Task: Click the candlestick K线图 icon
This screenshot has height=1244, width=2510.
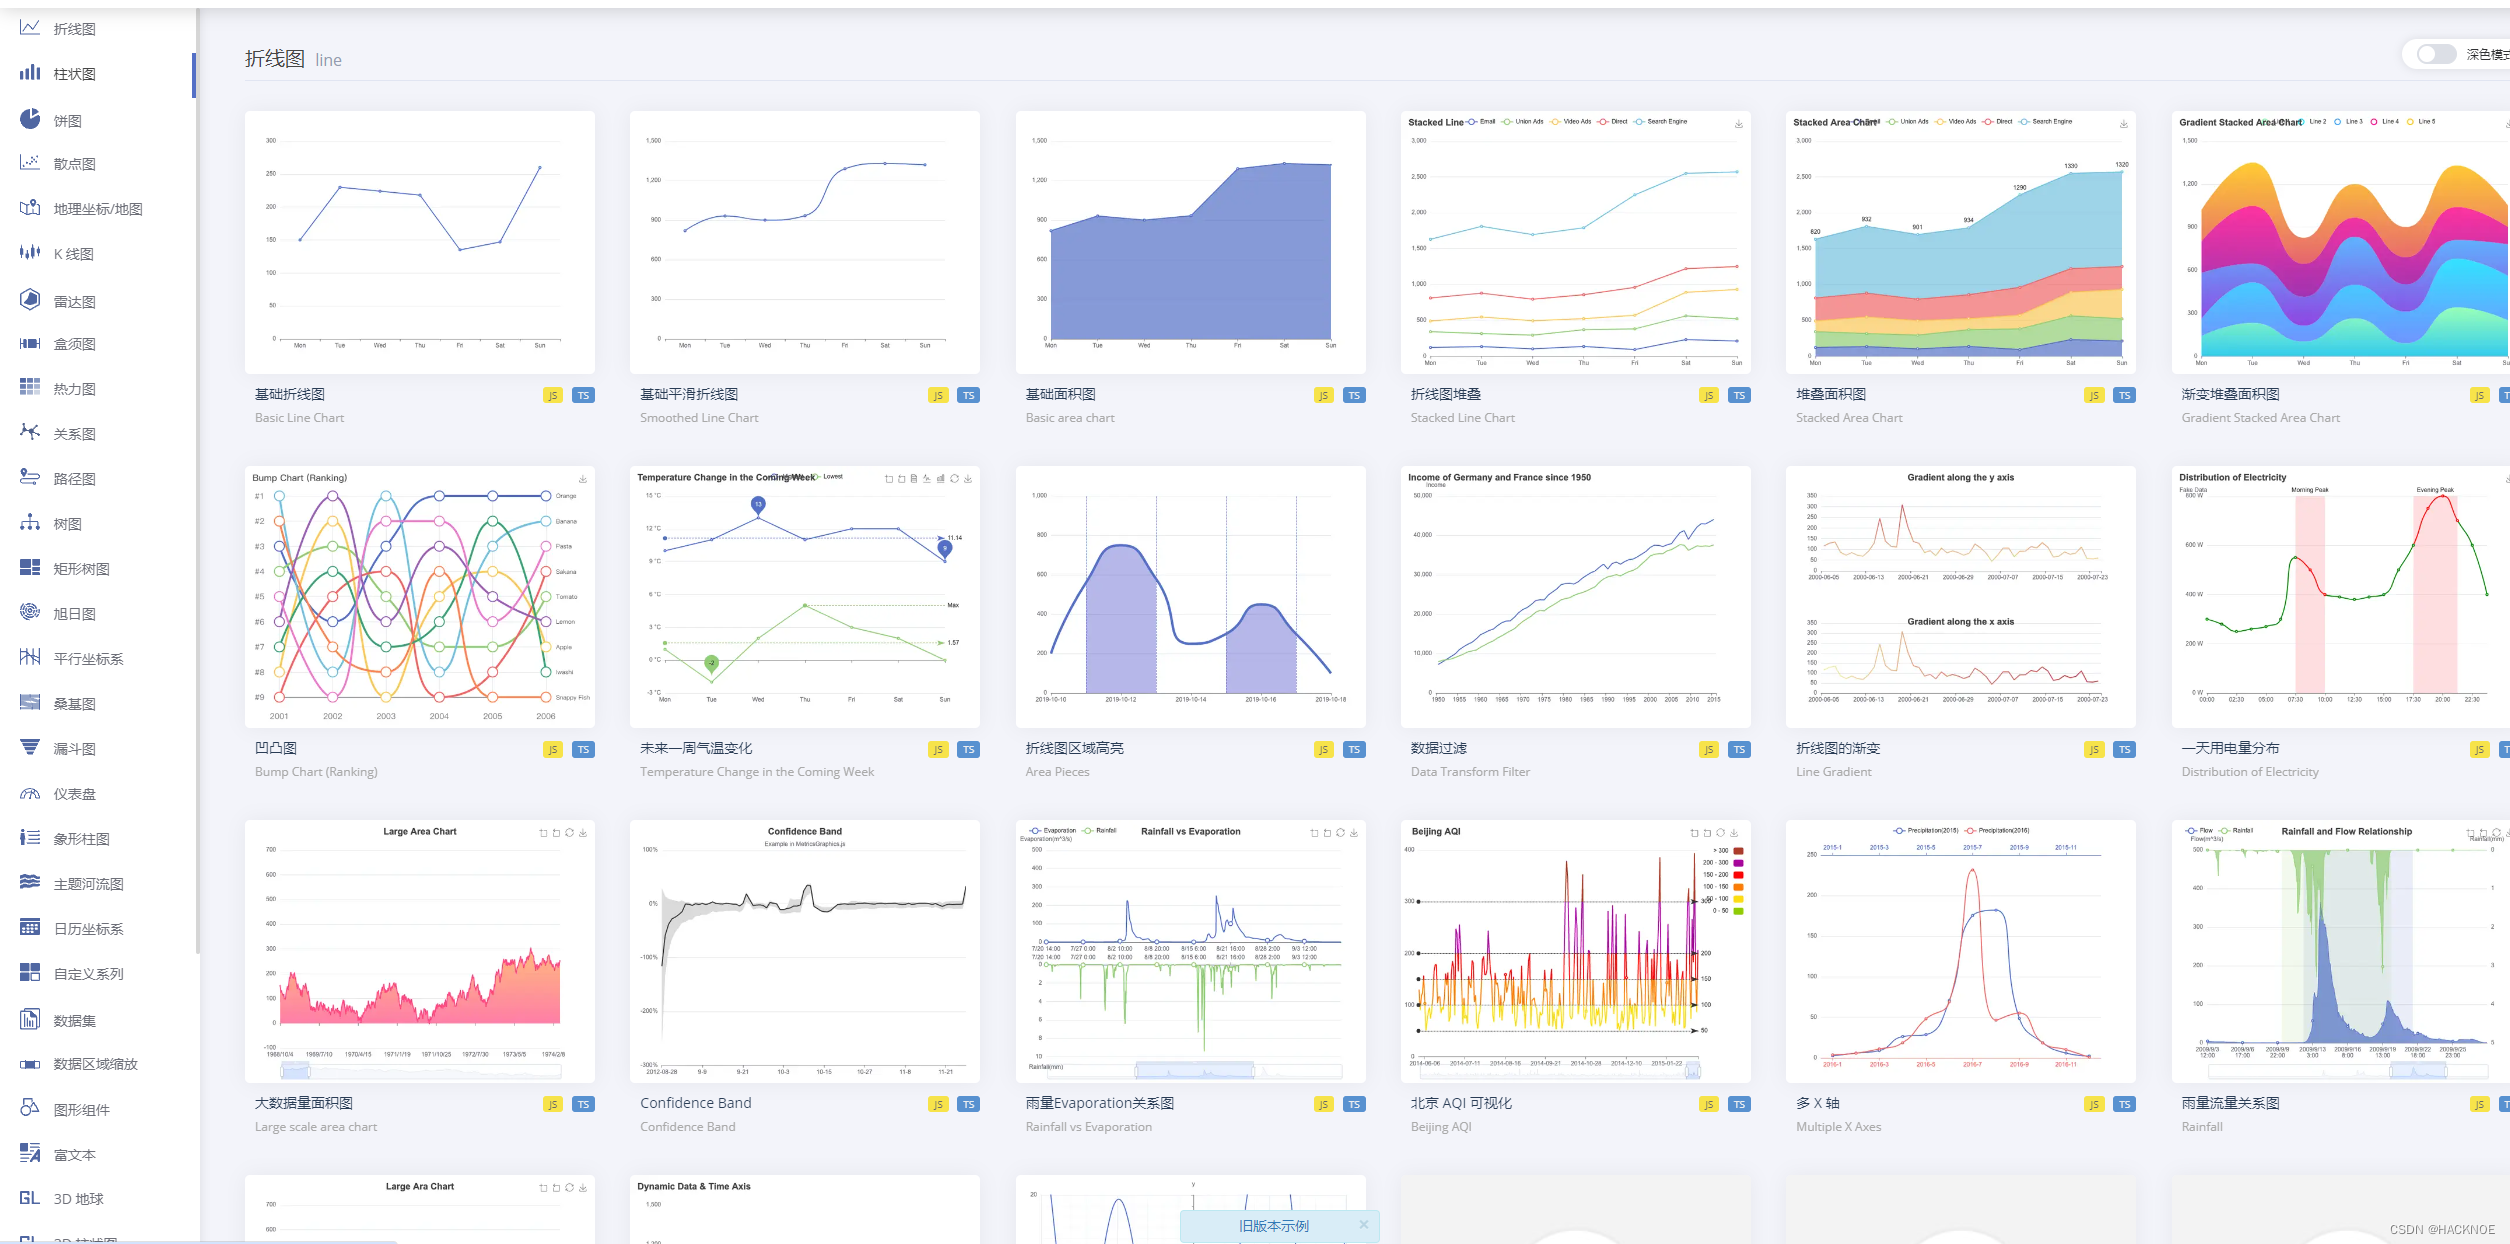Action: coord(30,253)
